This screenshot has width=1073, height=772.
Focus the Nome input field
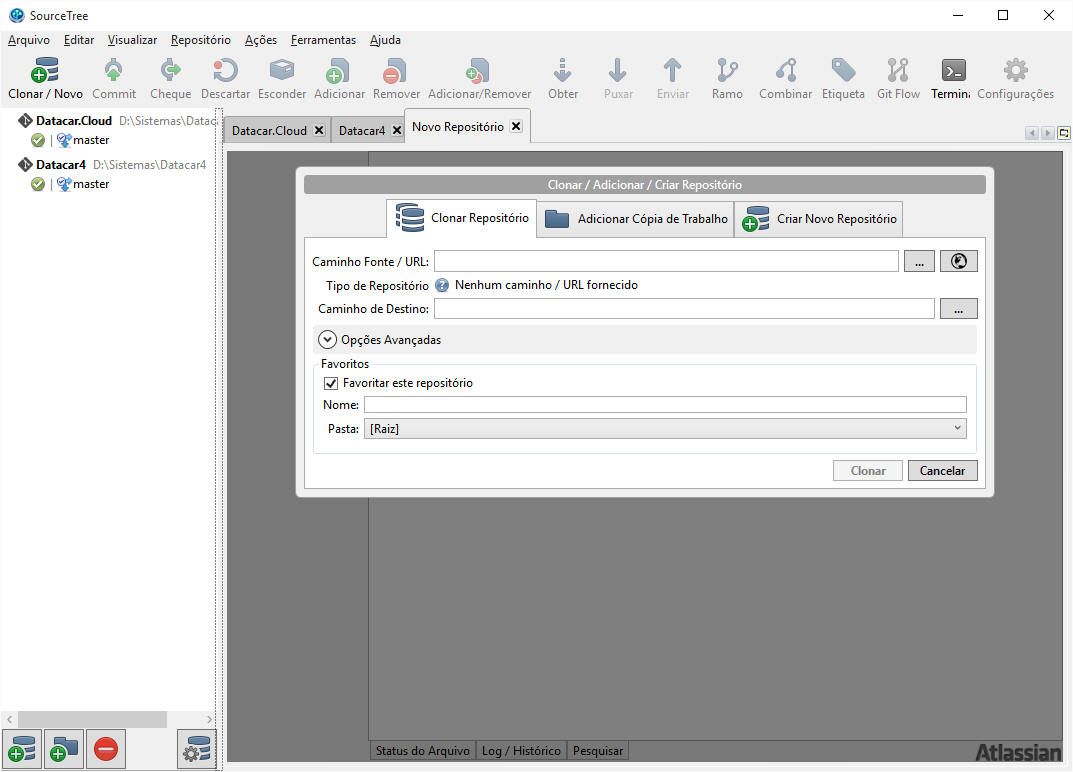click(x=665, y=404)
